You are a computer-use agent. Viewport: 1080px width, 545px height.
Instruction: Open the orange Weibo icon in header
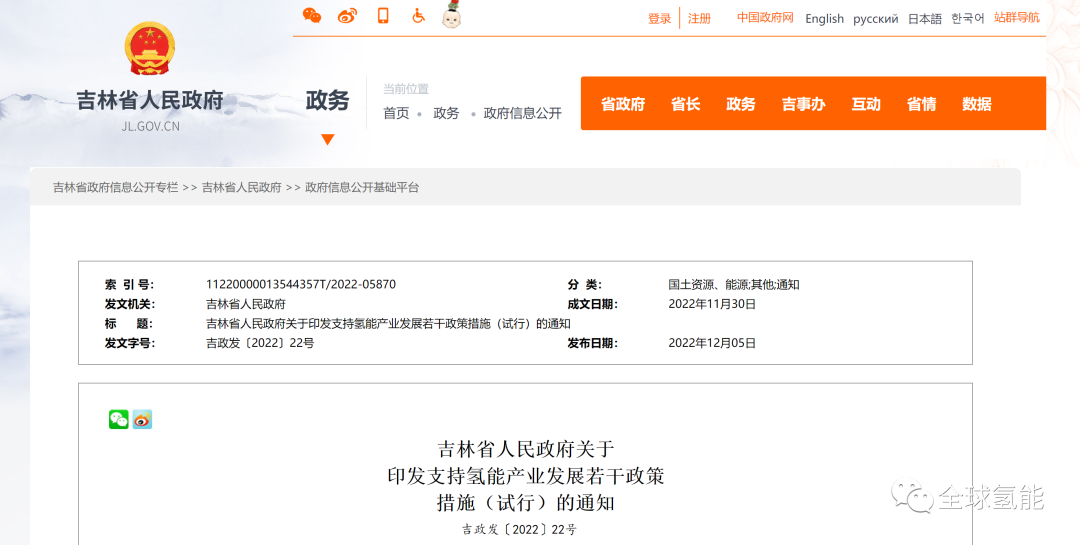347,16
